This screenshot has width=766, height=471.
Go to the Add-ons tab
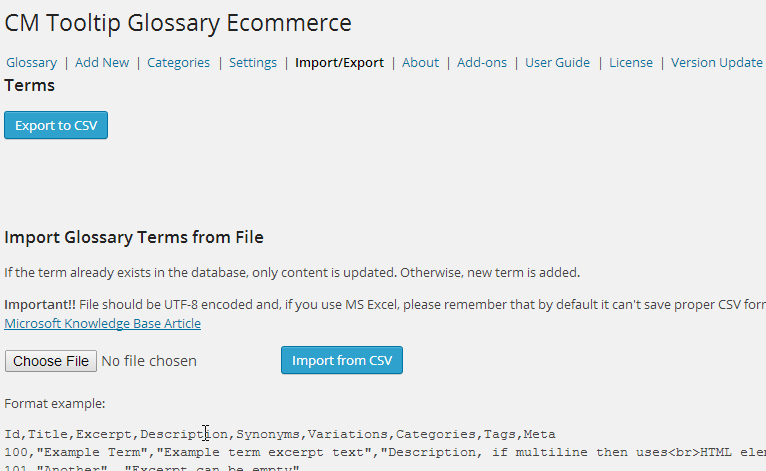click(482, 63)
